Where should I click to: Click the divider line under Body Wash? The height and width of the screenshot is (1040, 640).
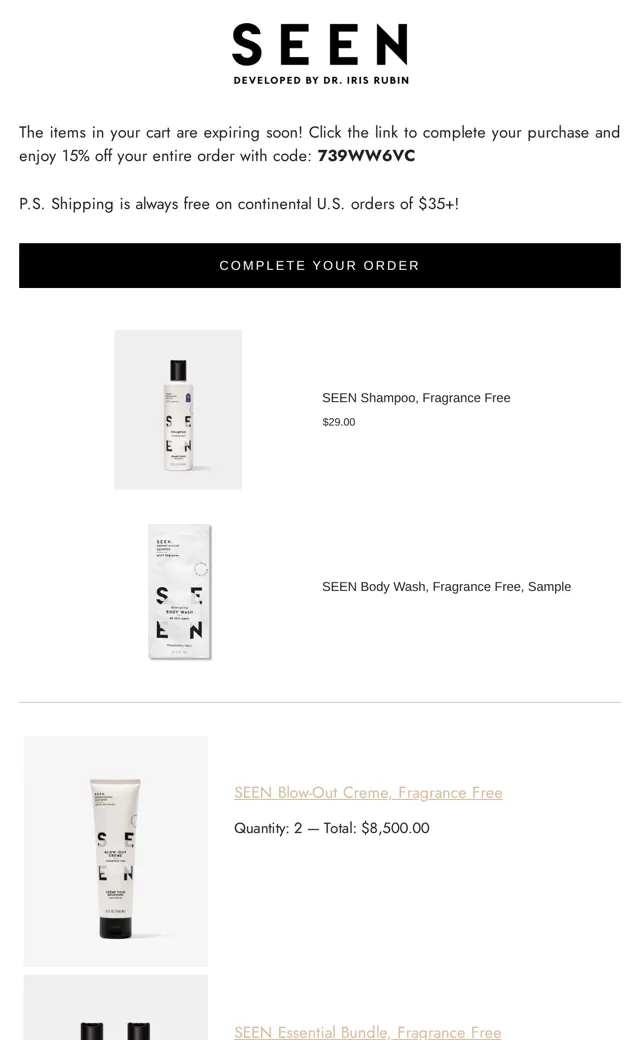click(x=320, y=702)
